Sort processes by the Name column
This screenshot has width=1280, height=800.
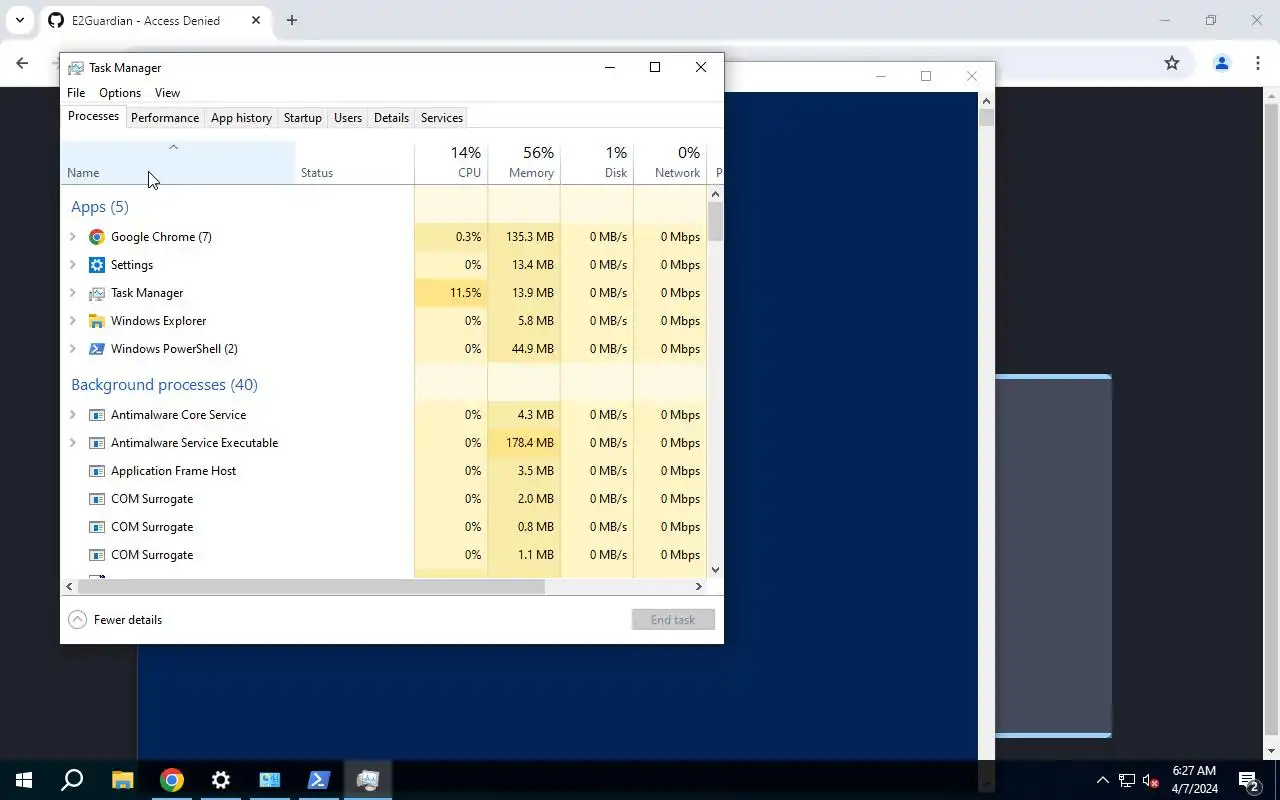178,163
